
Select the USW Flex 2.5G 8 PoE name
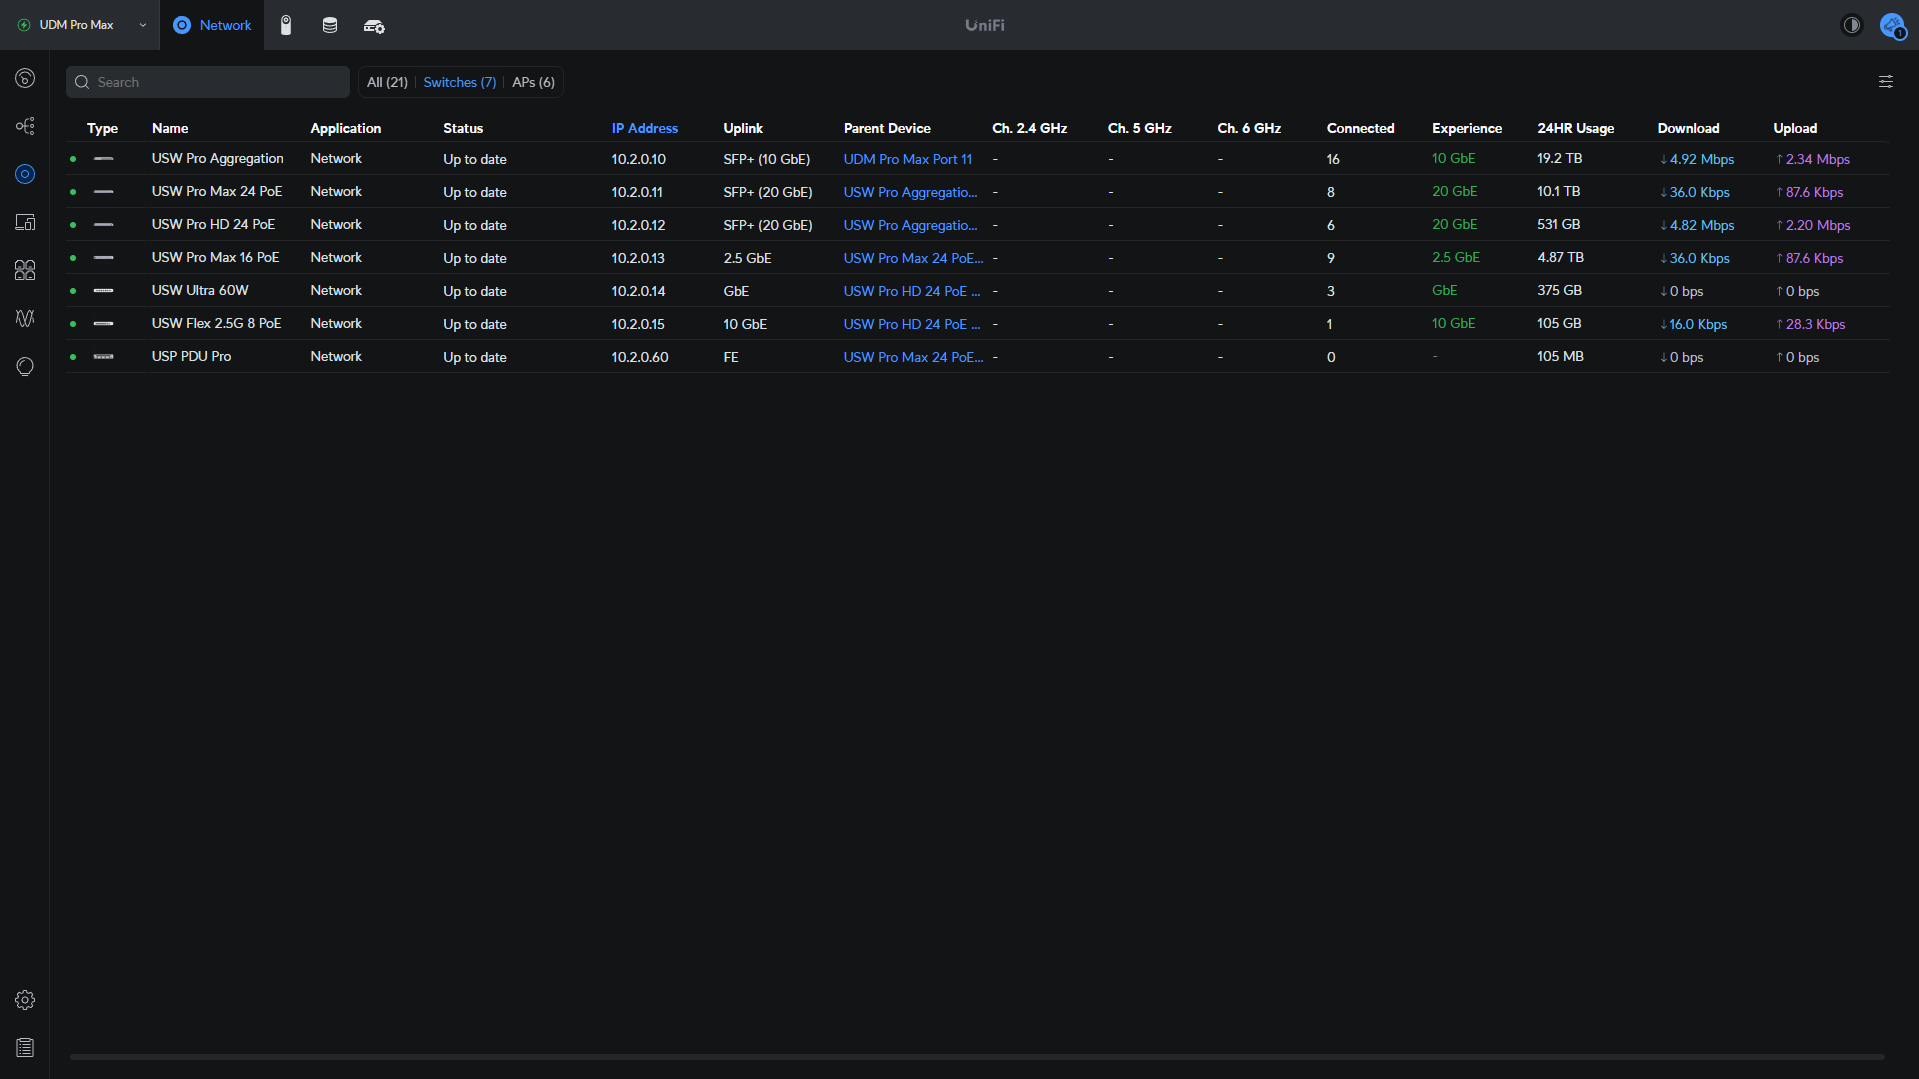click(216, 324)
